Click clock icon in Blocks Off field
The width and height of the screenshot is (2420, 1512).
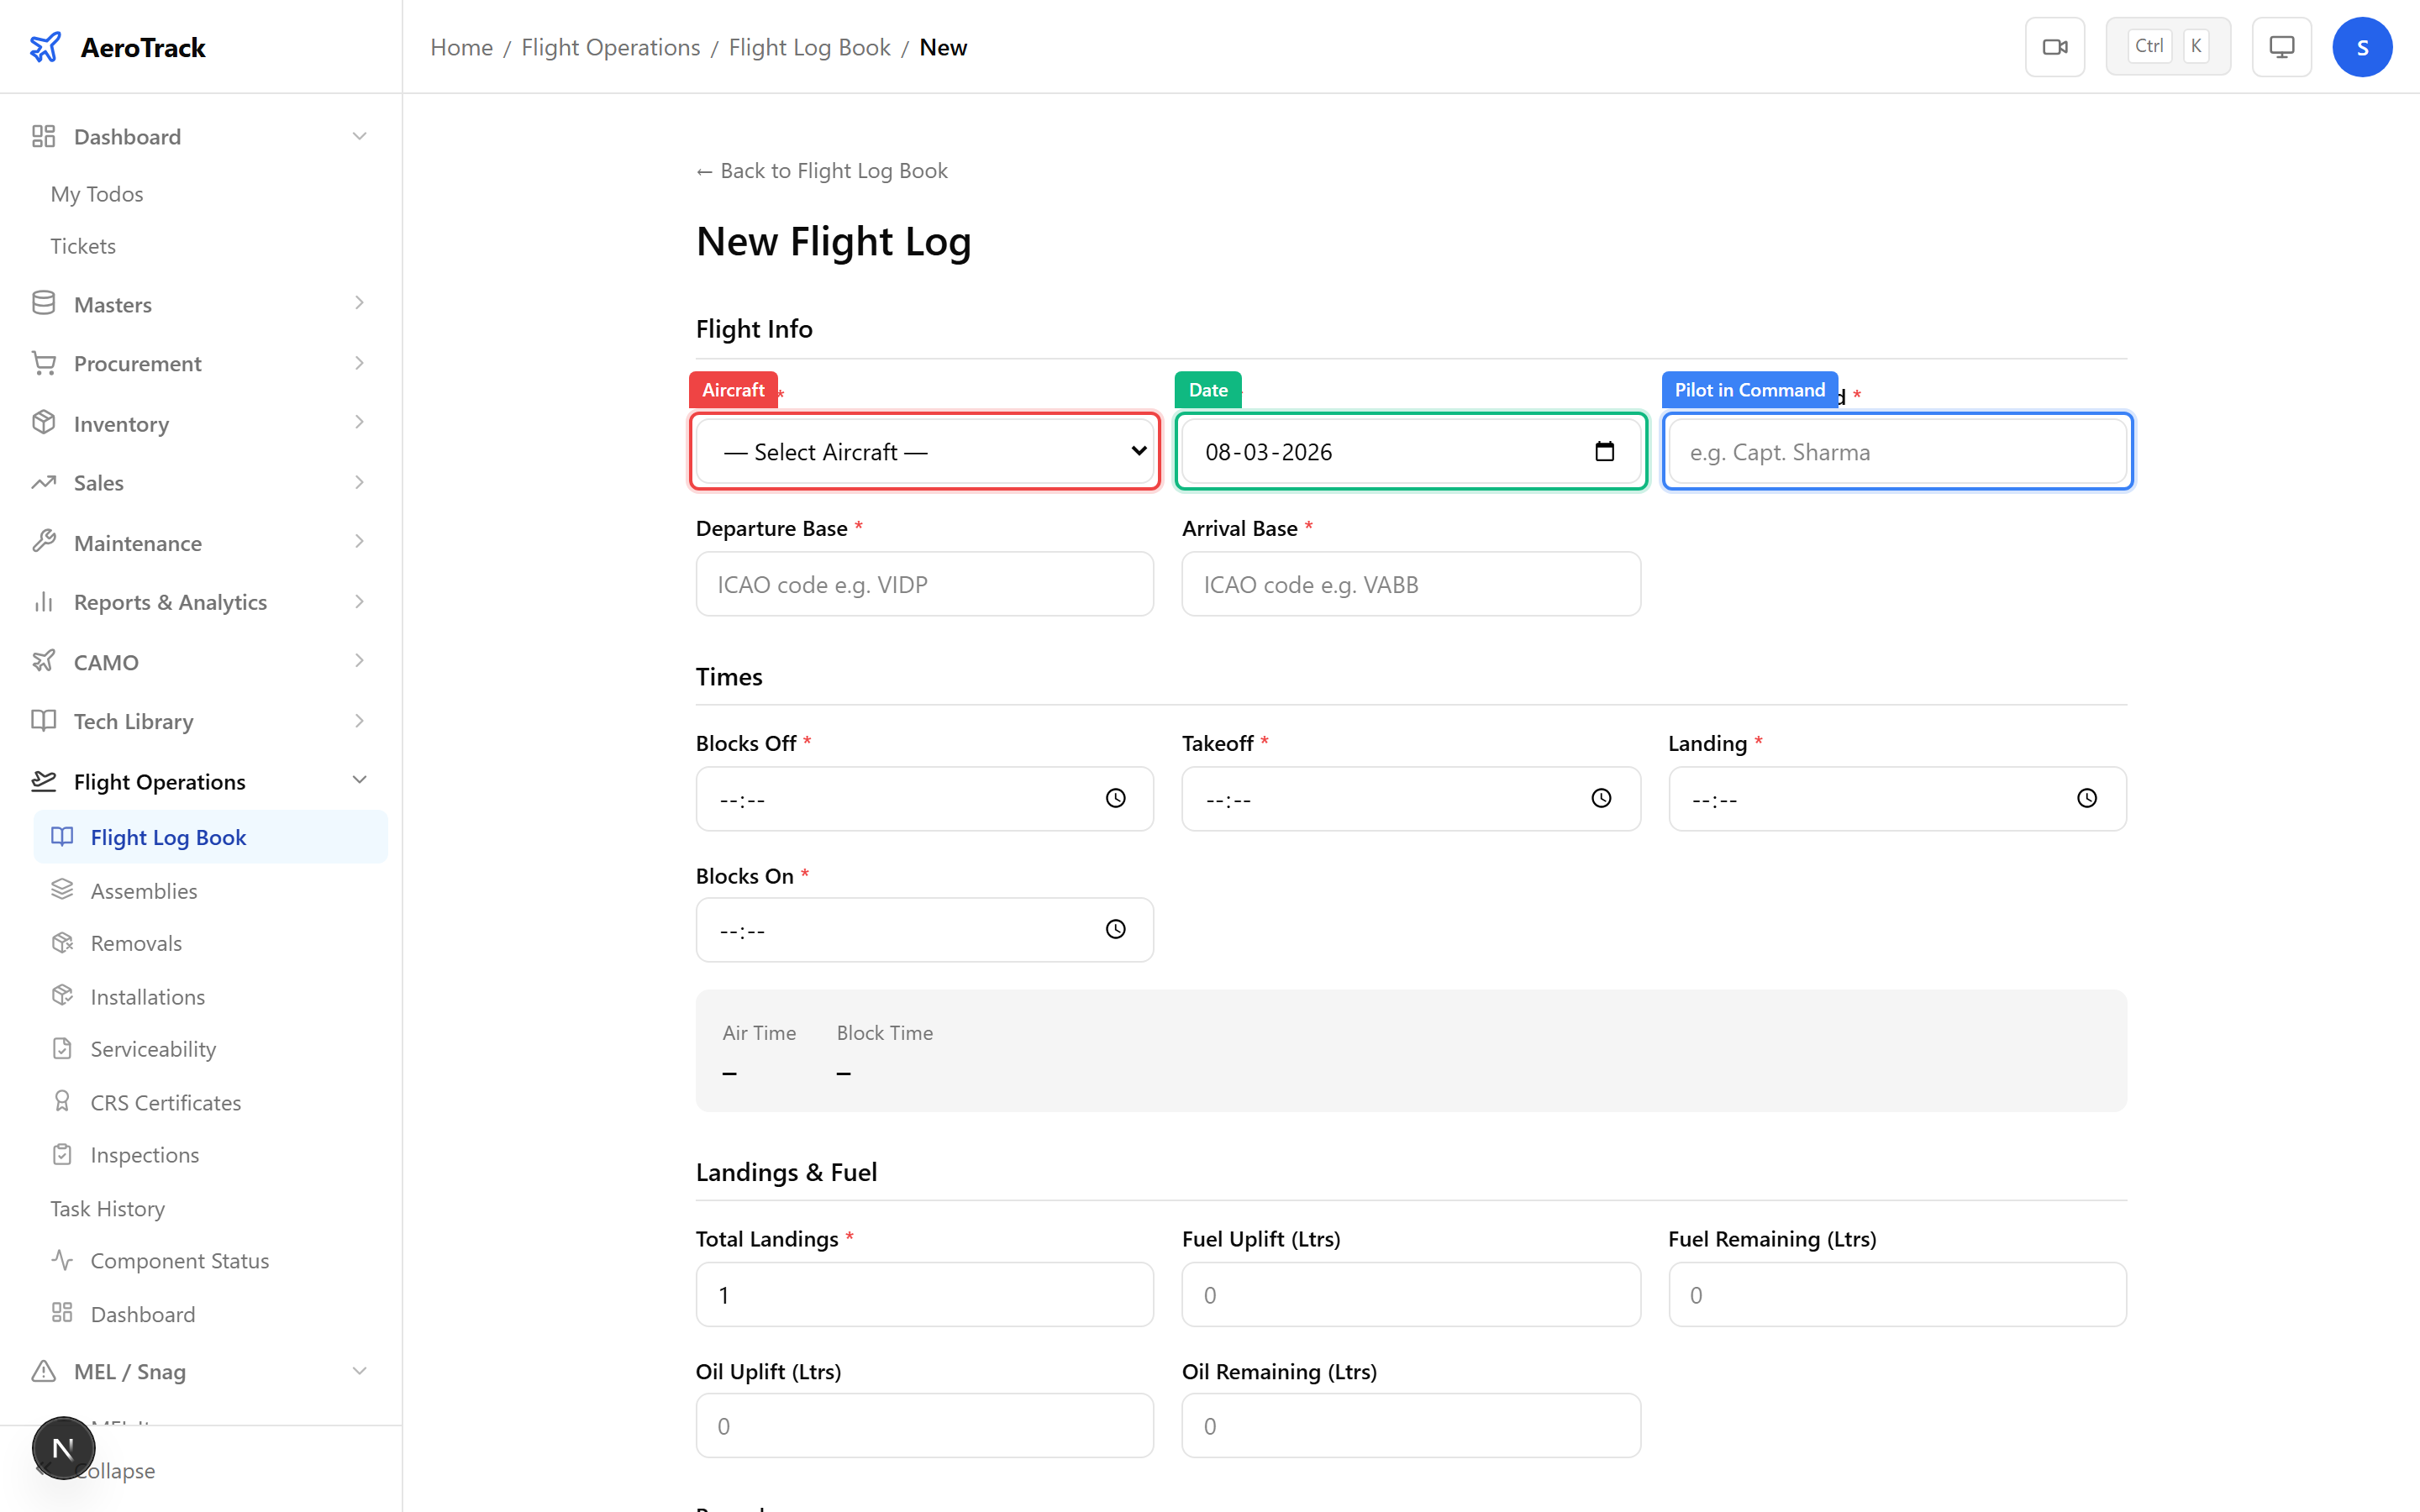1115,798
